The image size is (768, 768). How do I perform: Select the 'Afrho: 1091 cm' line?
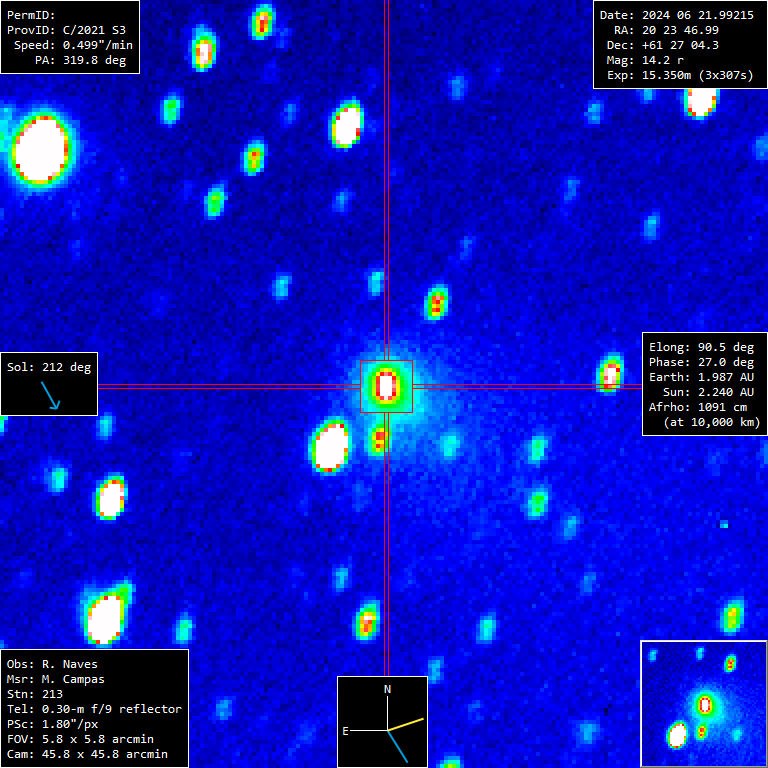point(698,407)
